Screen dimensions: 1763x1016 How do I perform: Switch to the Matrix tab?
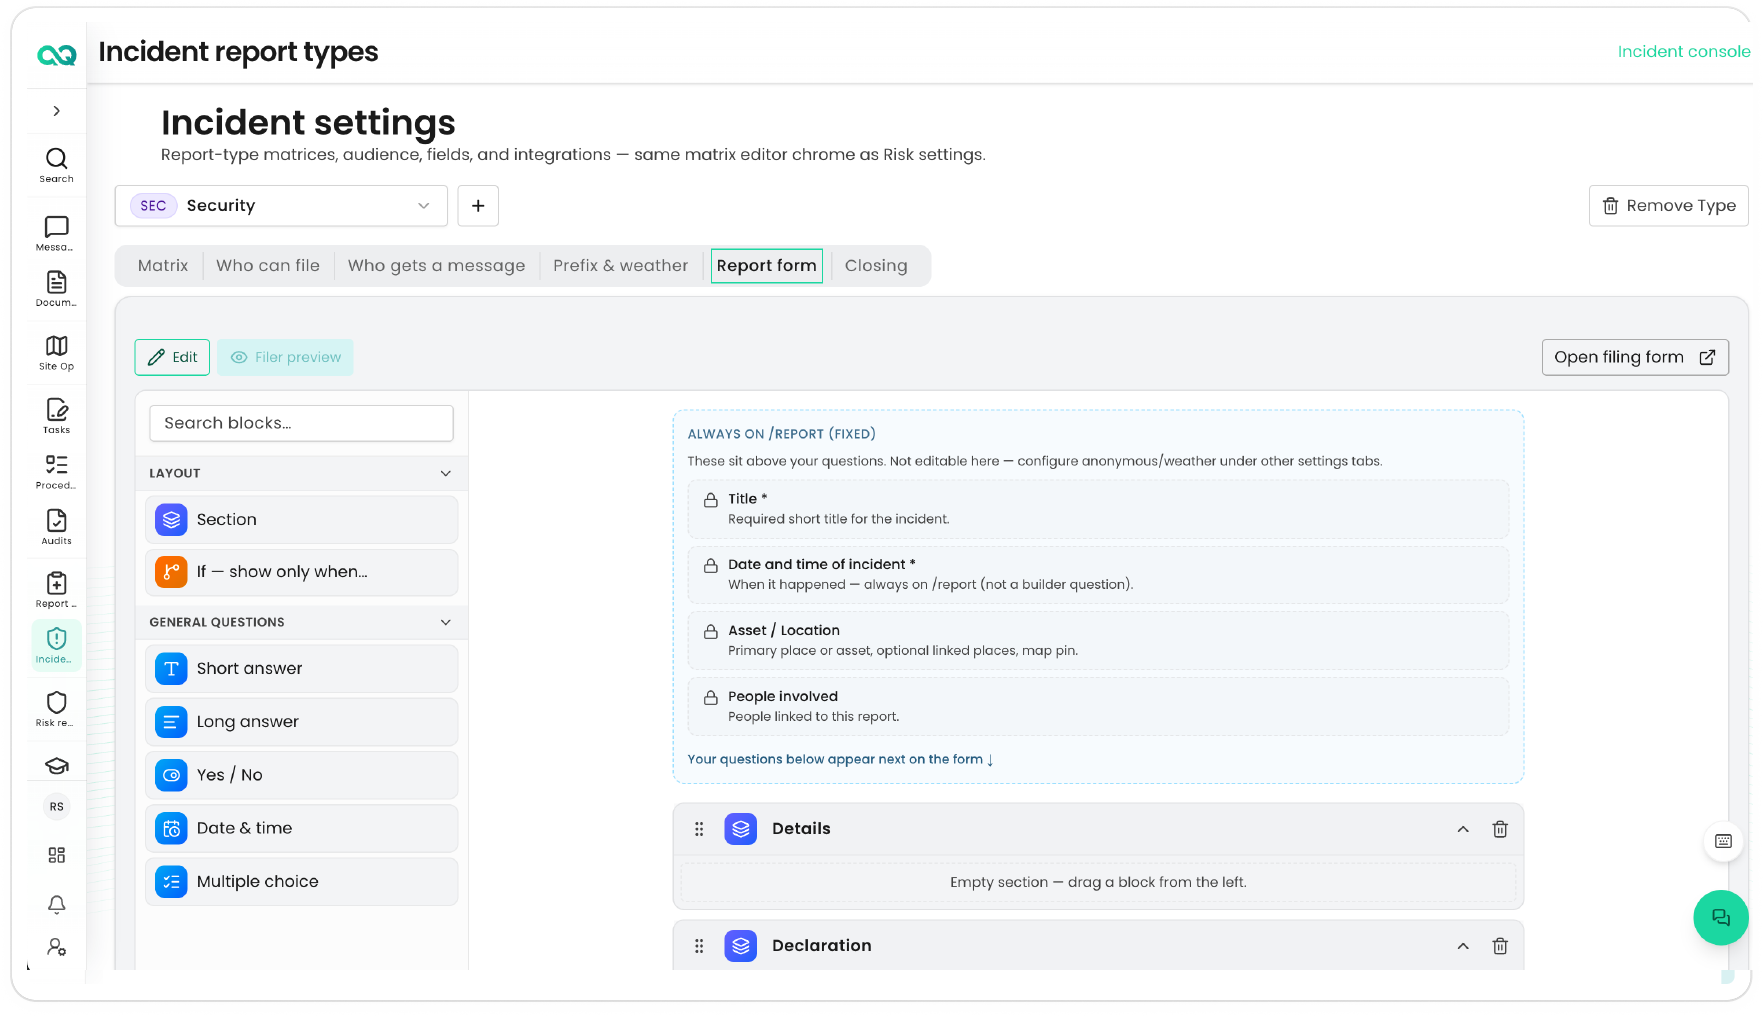pyautogui.click(x=163, y=266)
